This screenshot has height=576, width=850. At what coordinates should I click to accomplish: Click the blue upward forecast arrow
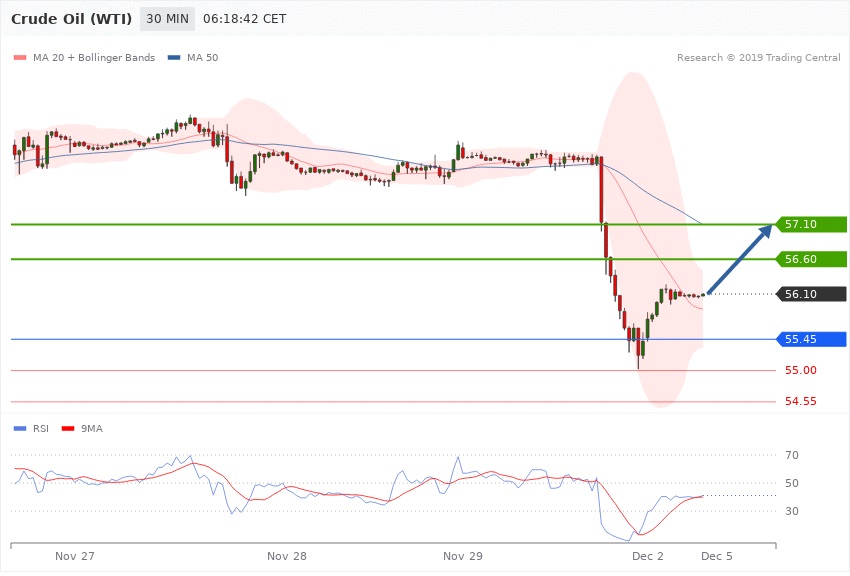pos(740,259)
